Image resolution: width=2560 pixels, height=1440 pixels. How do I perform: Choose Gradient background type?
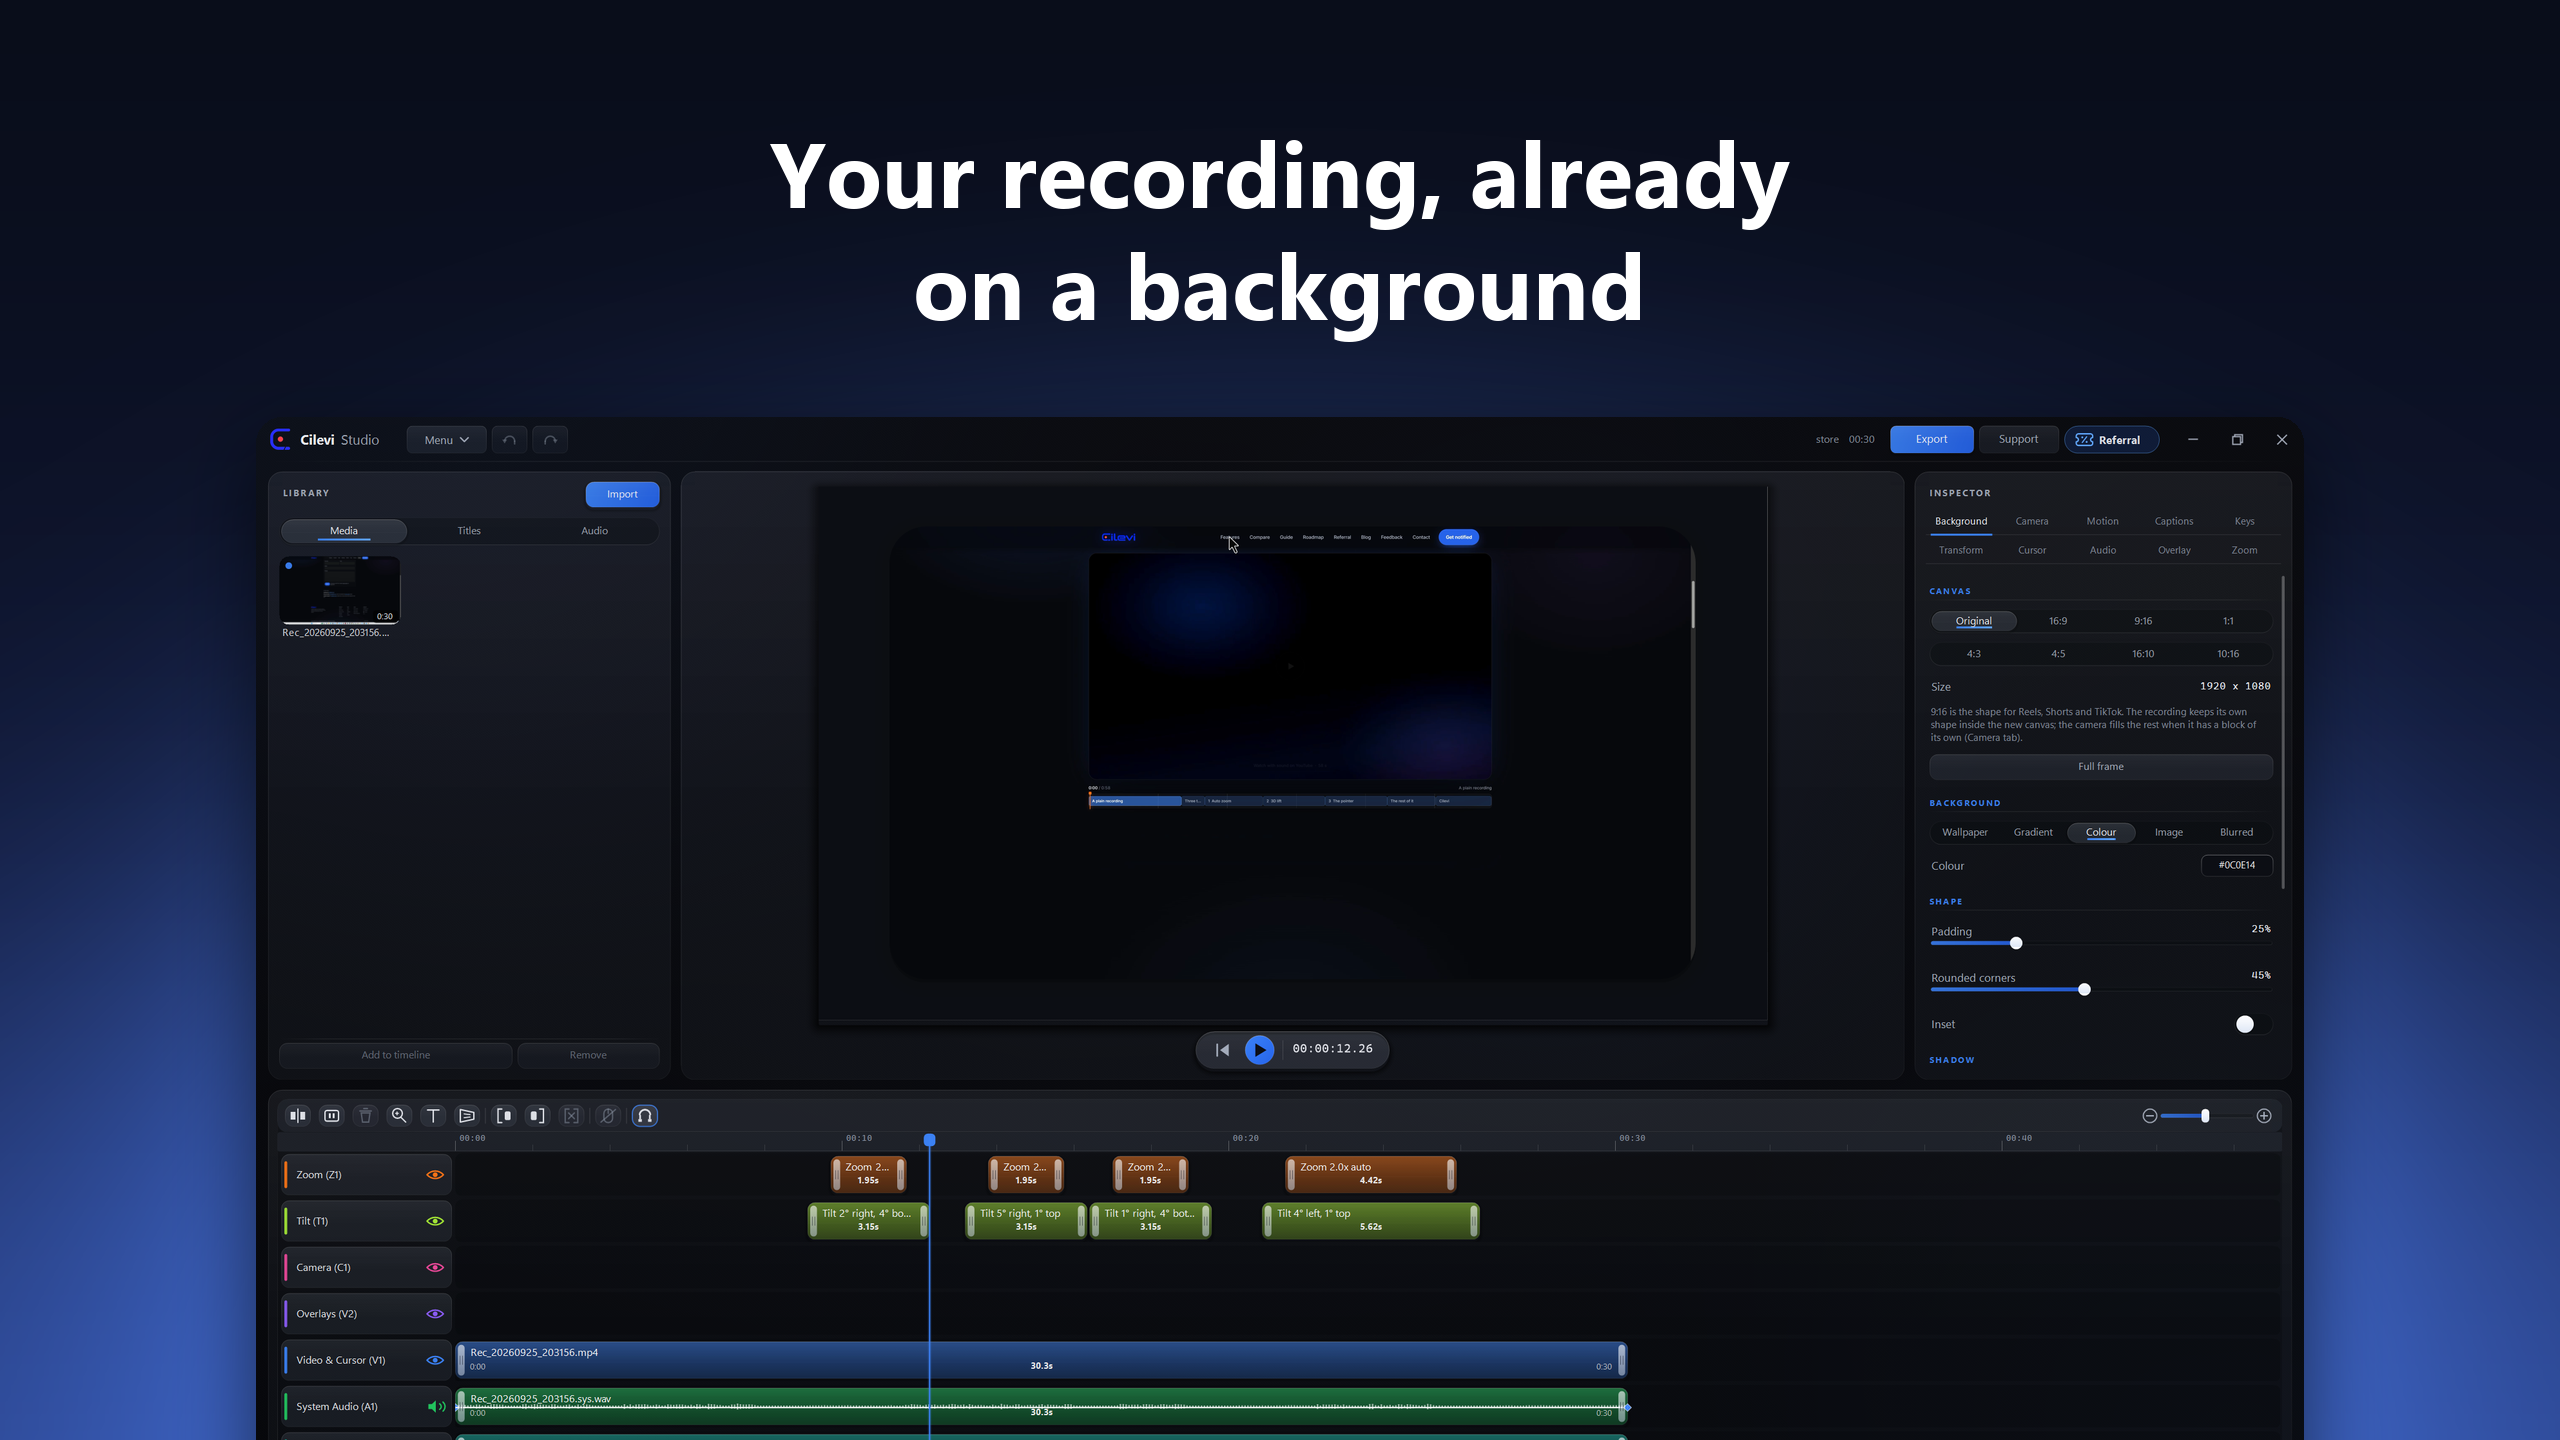[2032, 832]
